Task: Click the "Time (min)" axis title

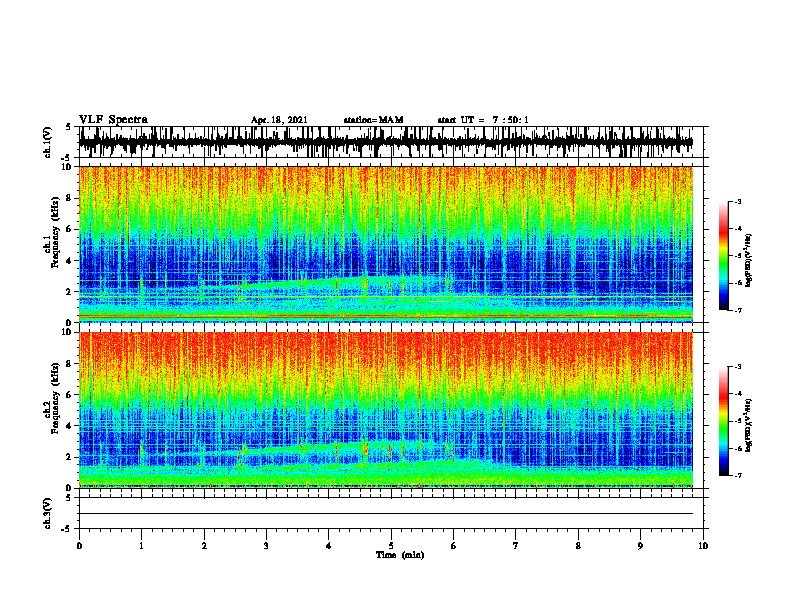Action: (400, 555)
